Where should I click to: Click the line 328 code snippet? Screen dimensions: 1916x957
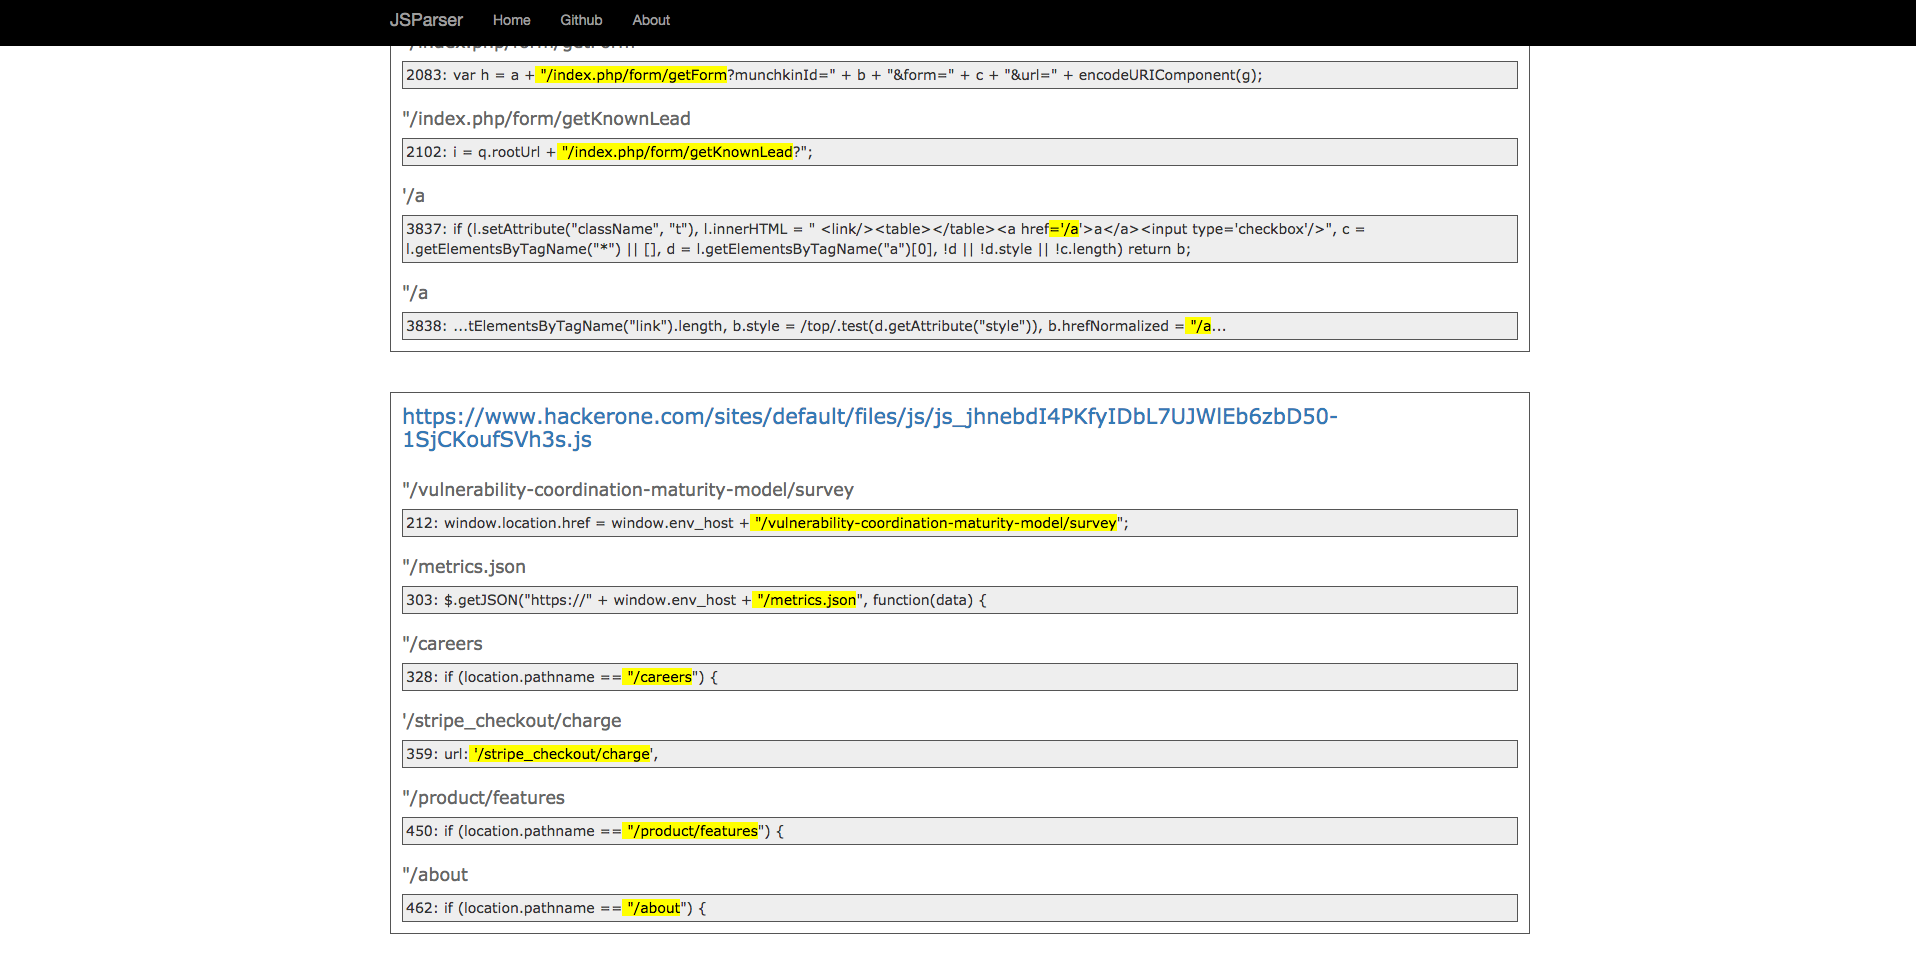(959, 677)
